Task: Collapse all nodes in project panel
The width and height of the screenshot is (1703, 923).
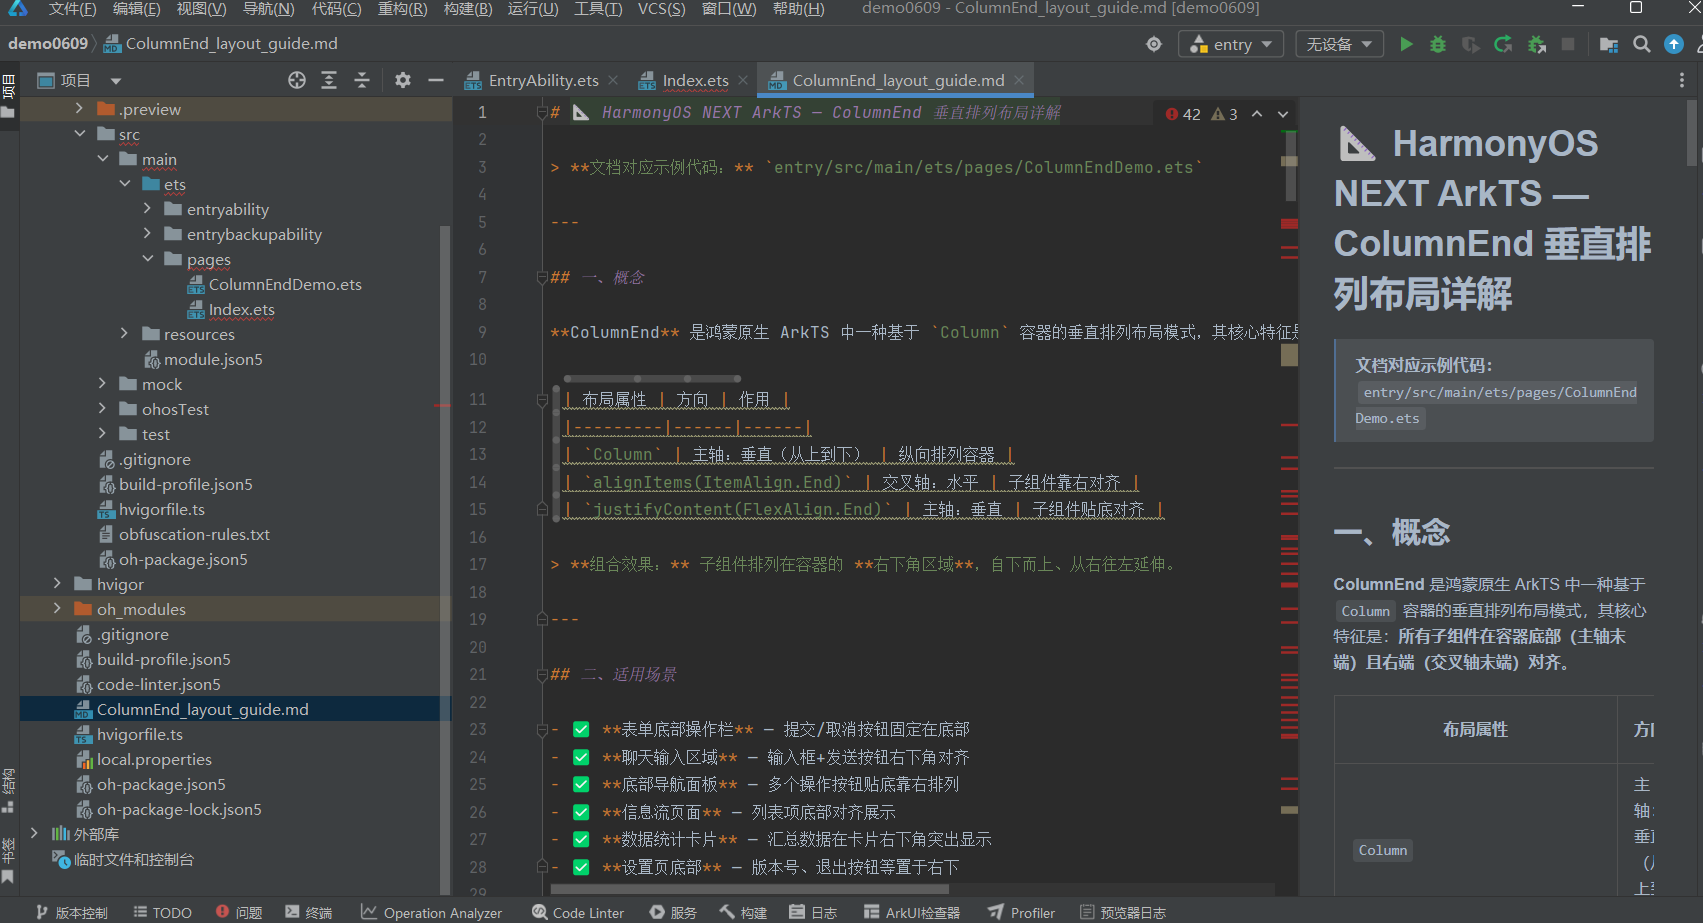Action: [x=362, y=80]
